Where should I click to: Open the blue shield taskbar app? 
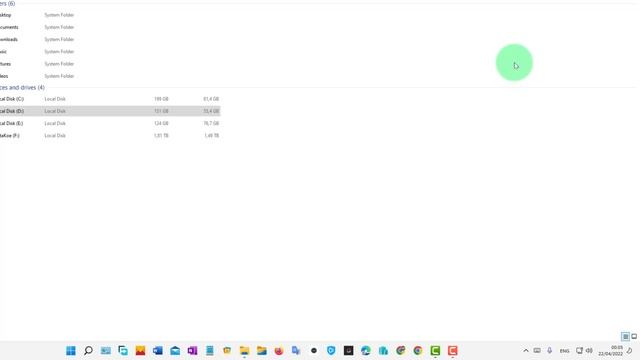(x=331, y=351)
